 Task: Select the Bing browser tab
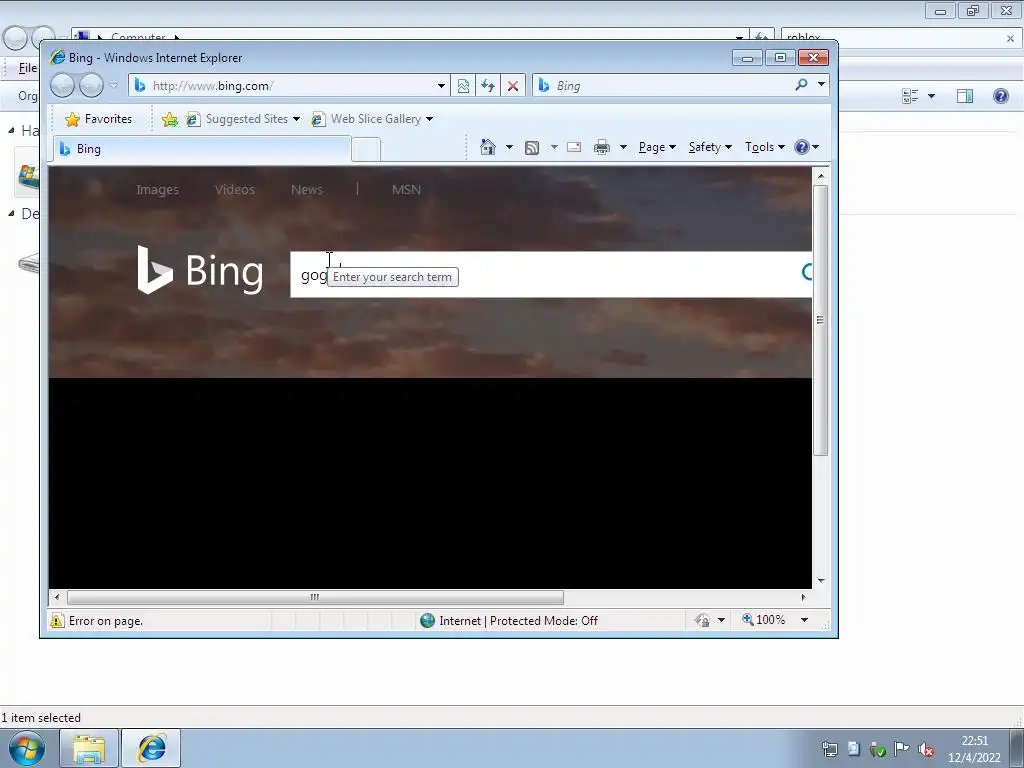[x=202, y=149]
